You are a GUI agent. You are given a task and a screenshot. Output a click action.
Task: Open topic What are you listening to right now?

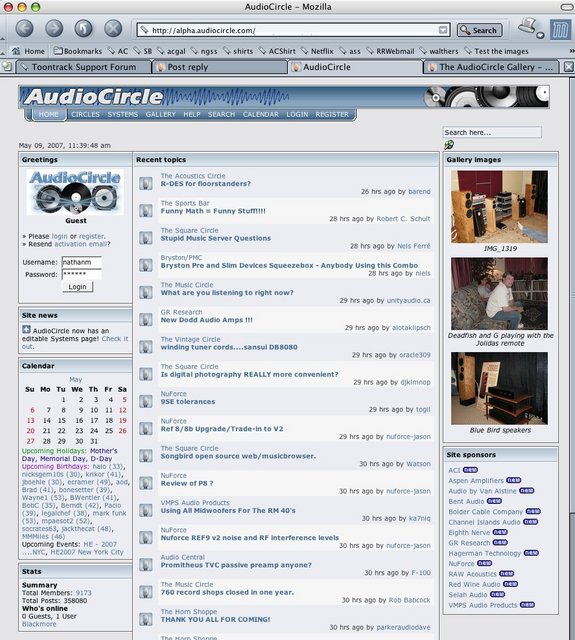coord(227,293)
